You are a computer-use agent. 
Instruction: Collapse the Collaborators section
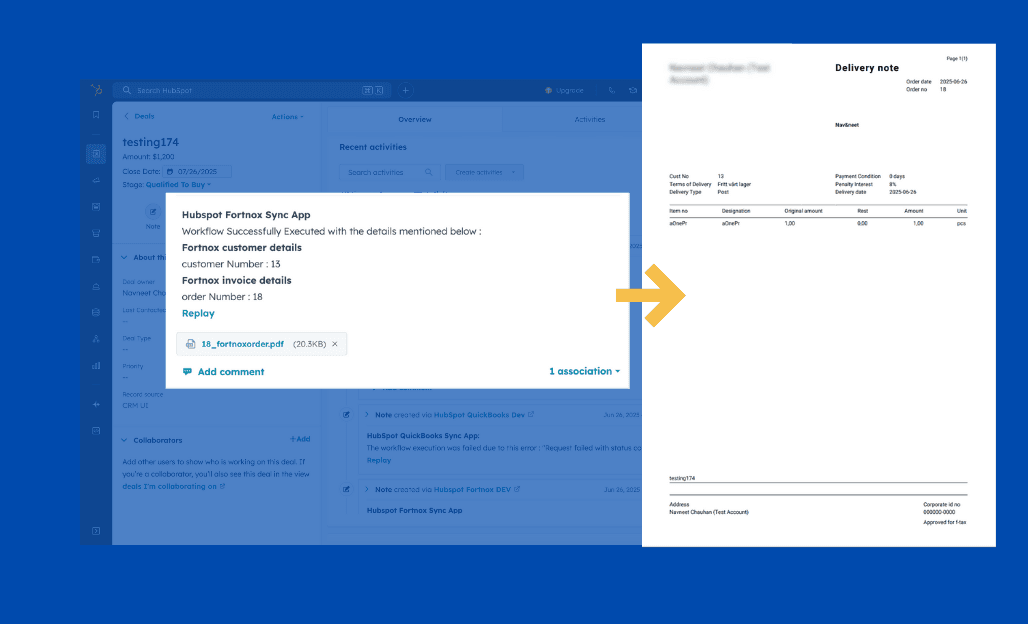(x=124, y=440)
